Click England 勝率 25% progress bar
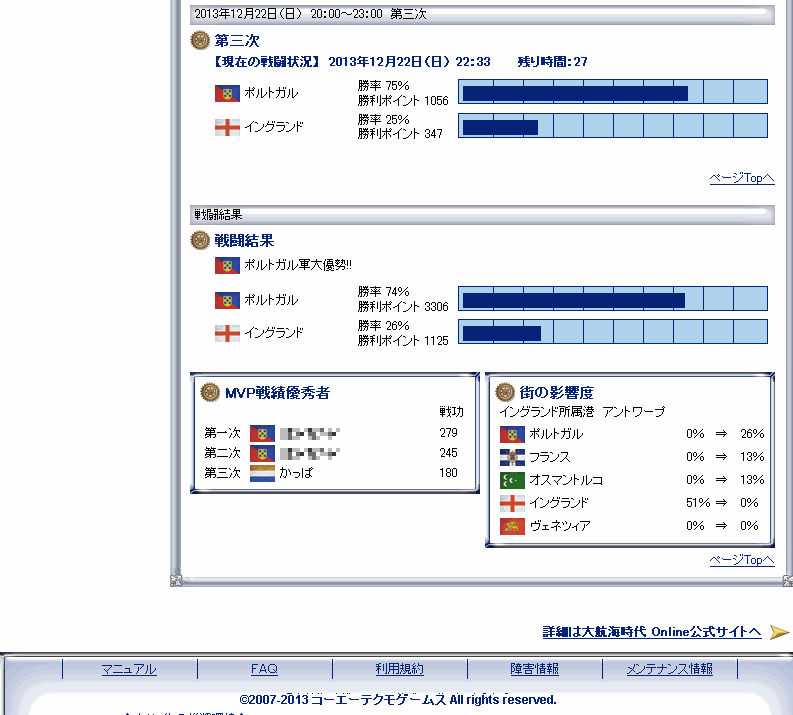Viewport: 793px width, 715px height. pos(613,125)
